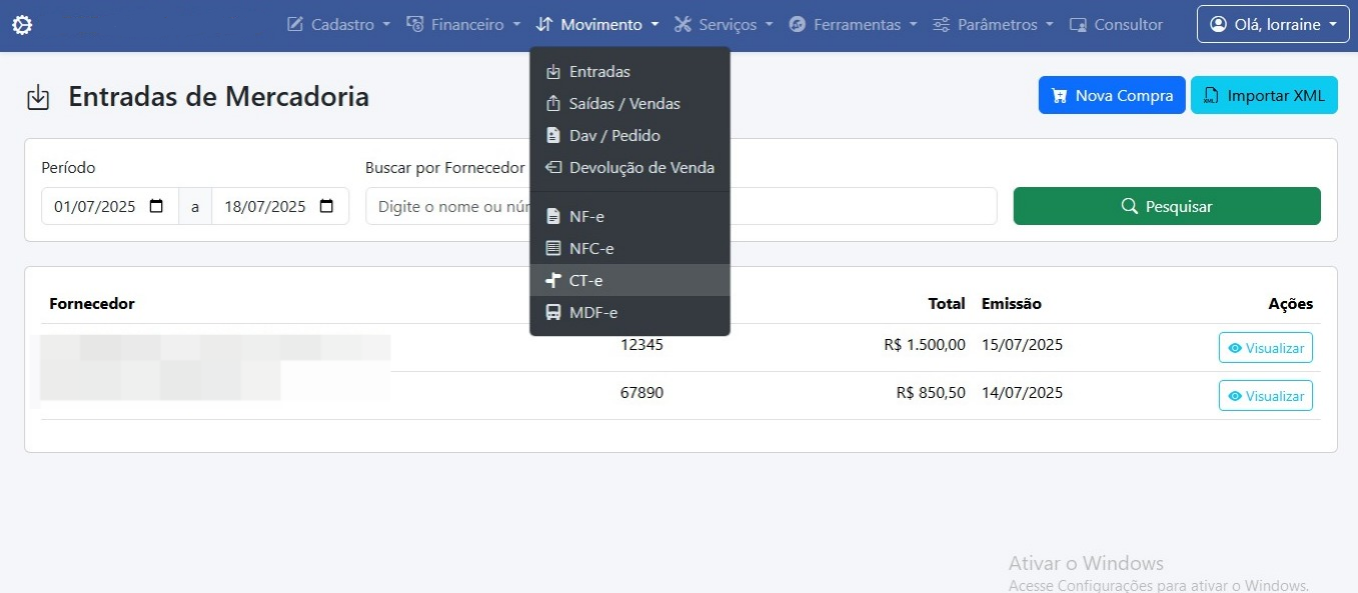View the R$ 1.500,00 entry with Visualizar
1358x593 pixels.
[1265, 348]
